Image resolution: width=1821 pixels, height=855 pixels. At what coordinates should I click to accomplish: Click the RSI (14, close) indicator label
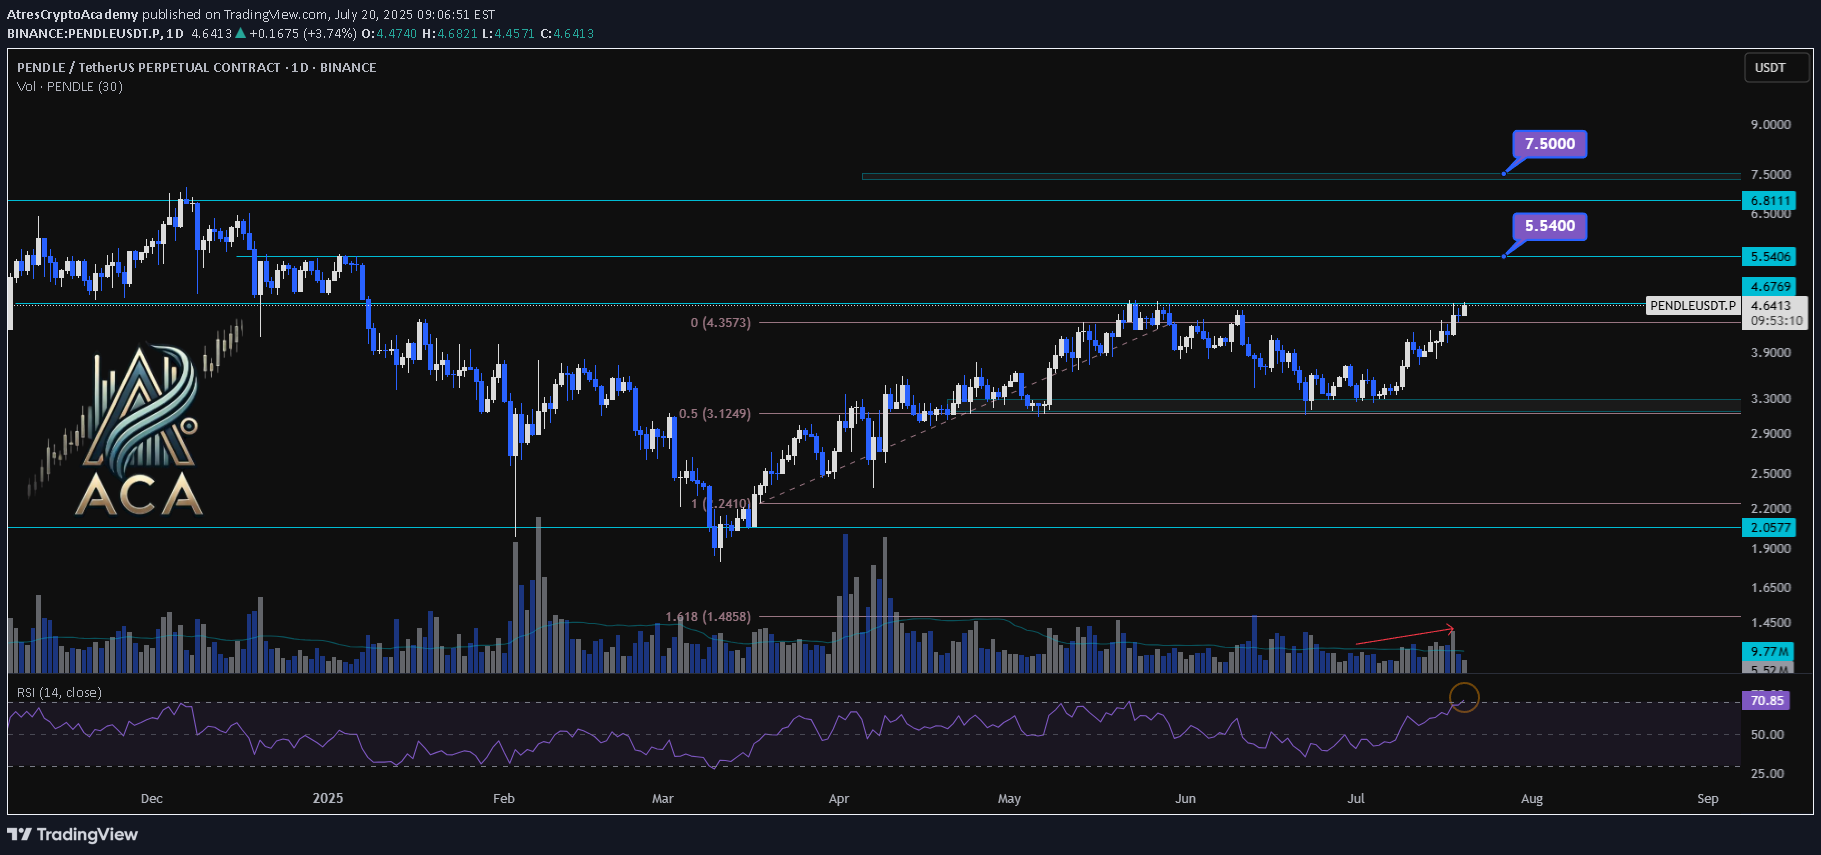[59, 693]
